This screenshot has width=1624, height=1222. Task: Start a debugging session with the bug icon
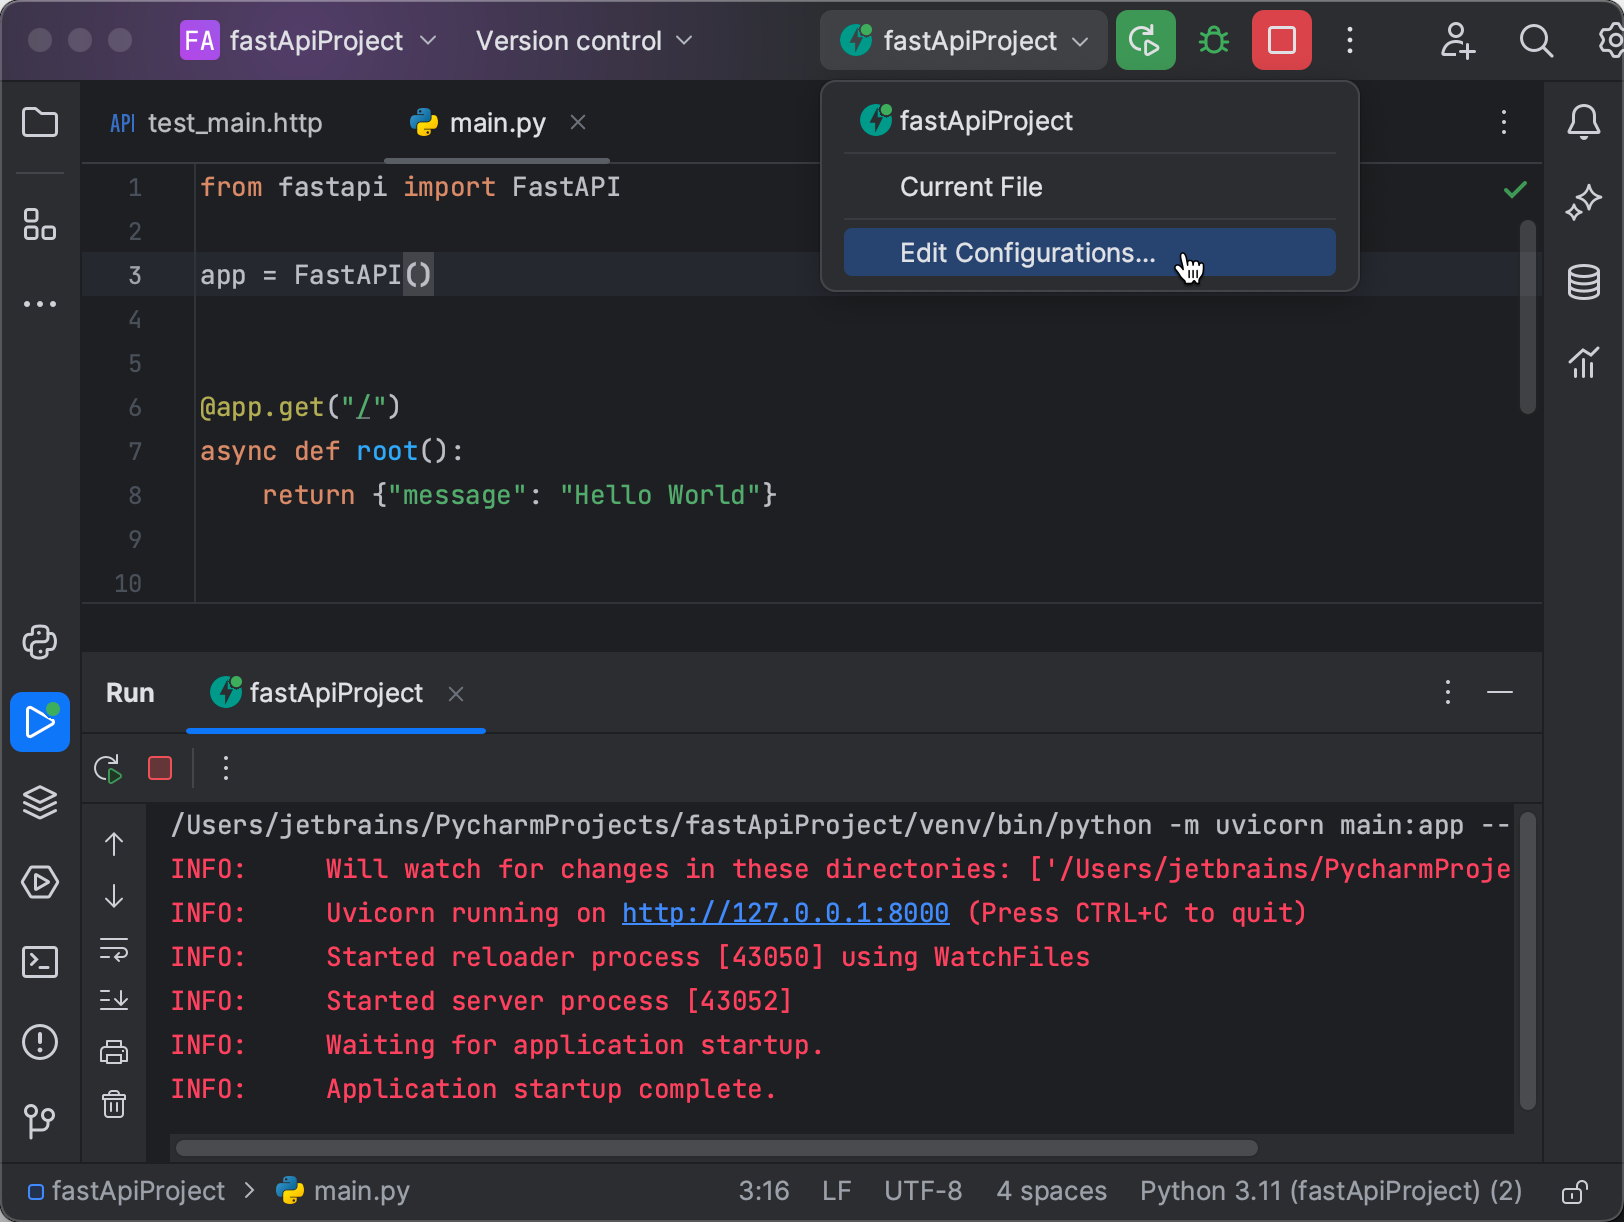[x=1212, y=40]
